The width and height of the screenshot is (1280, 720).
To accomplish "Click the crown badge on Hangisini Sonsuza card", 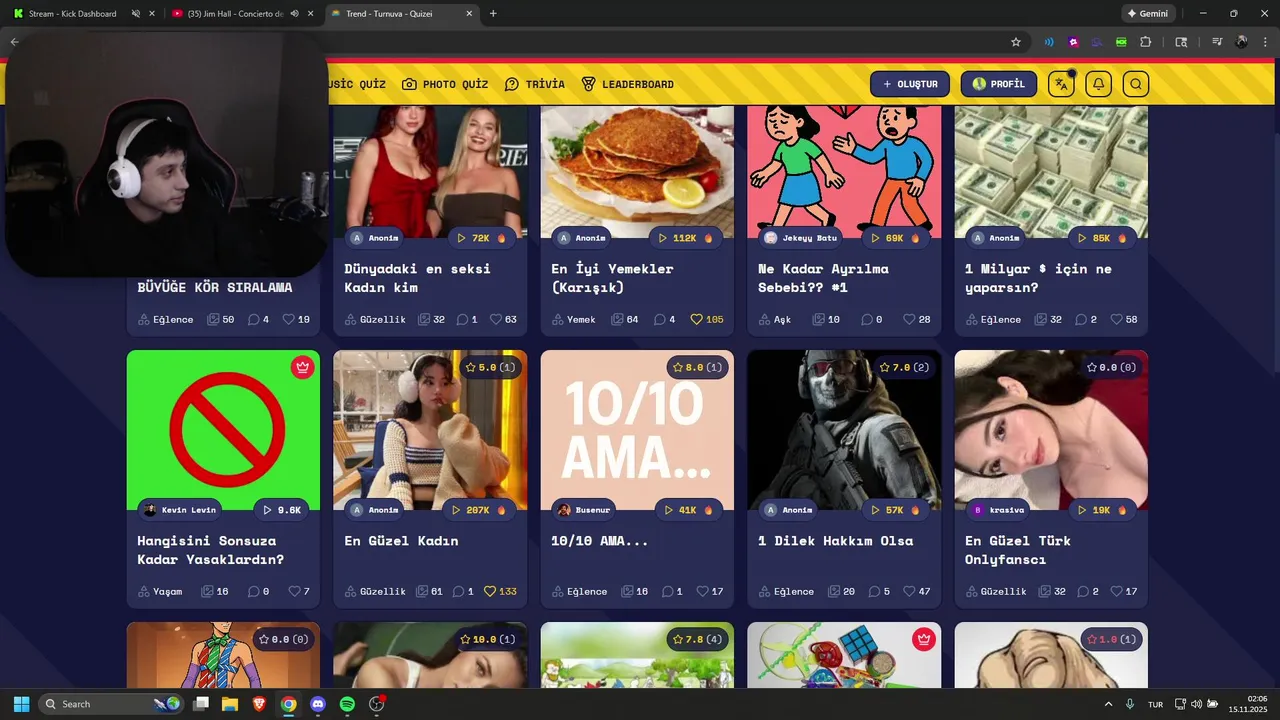I will (x=303, y=367).
